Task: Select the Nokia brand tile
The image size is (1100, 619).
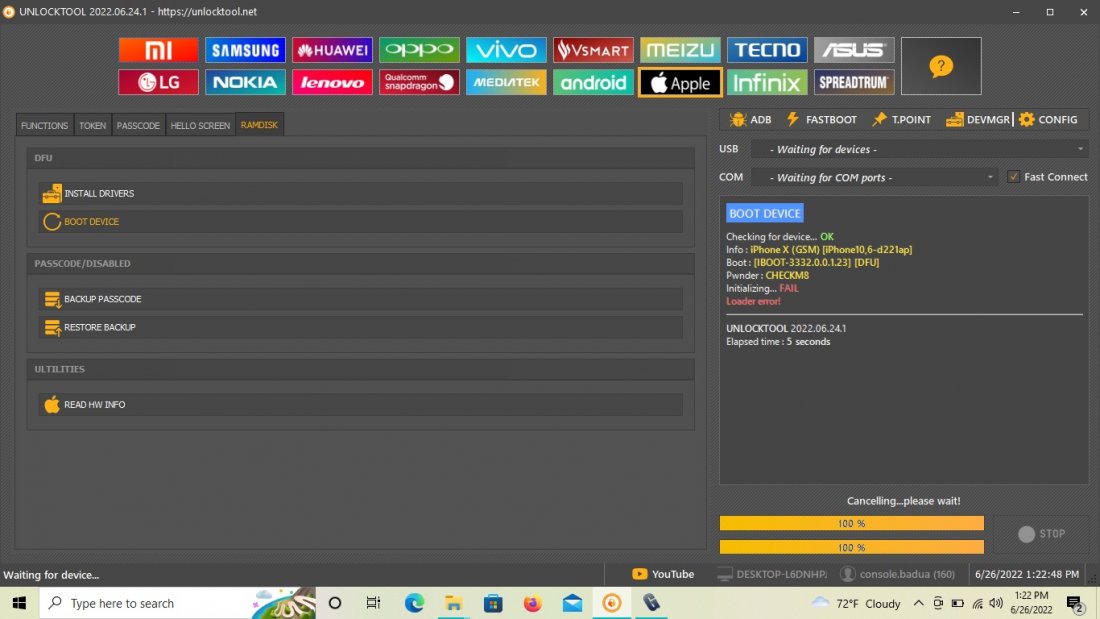Action: pos(245,82)
